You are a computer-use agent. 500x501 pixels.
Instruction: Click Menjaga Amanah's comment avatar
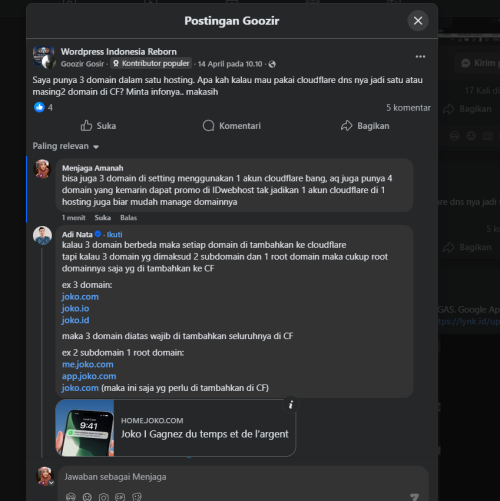pos(42,169)
